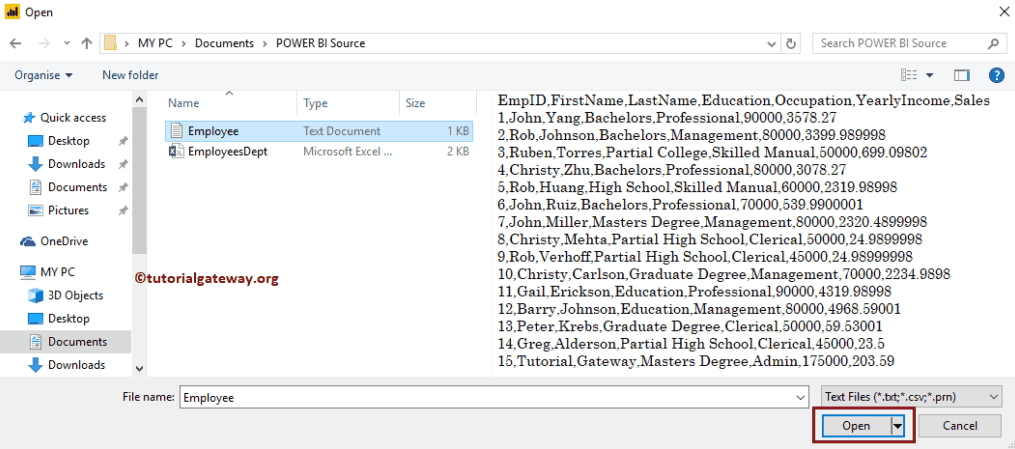Toggle the preview pane icon
The image size is (1015, 449).
pyautogui.click(x=962, y=75)
